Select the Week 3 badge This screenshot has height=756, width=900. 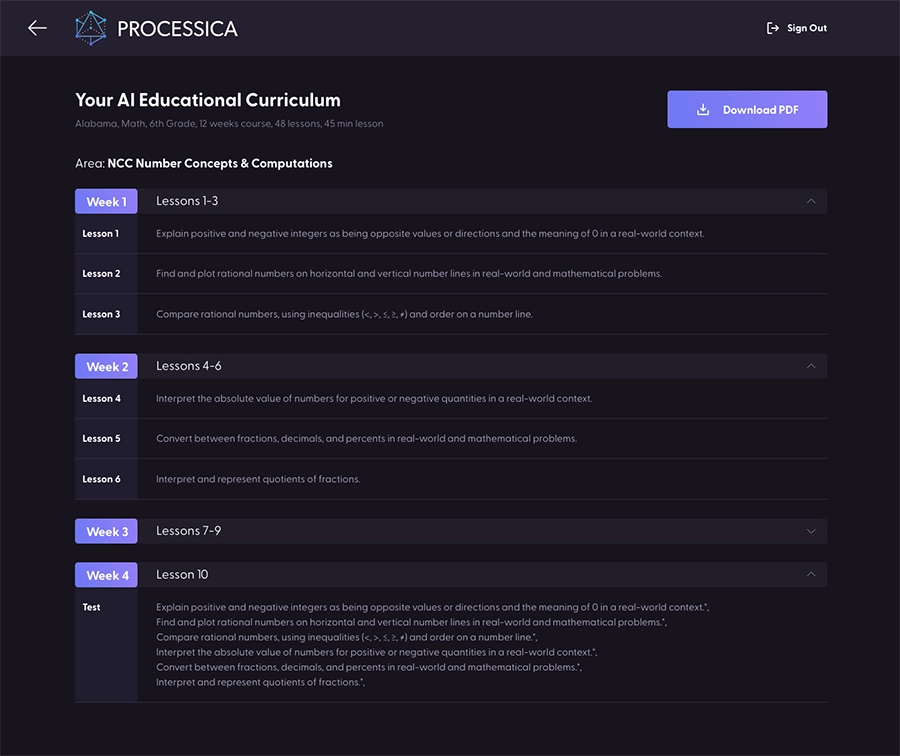(x=106, y=531)
